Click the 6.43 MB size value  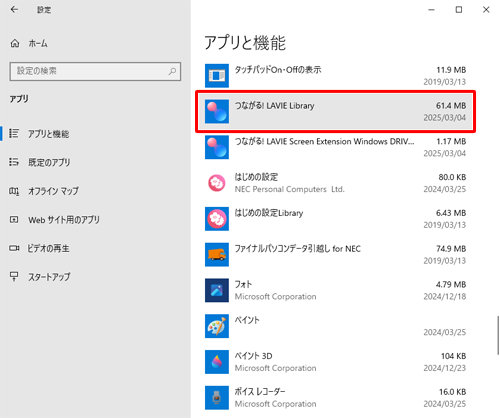(451, 213)
